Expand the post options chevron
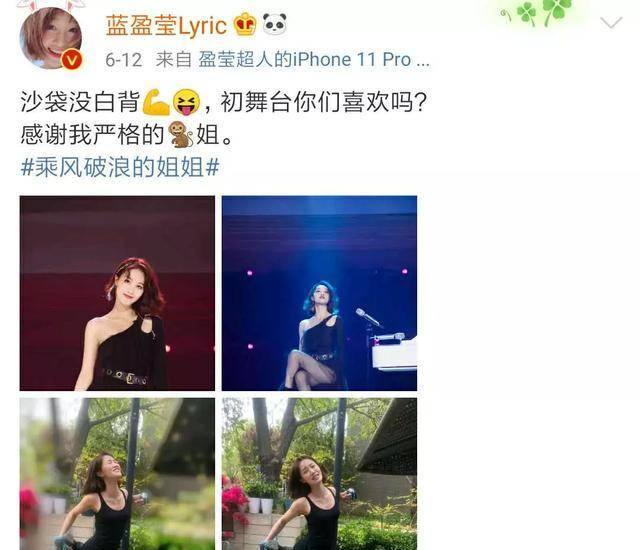The height and width of the screenshot is (550, 640). tap(611, 22)
